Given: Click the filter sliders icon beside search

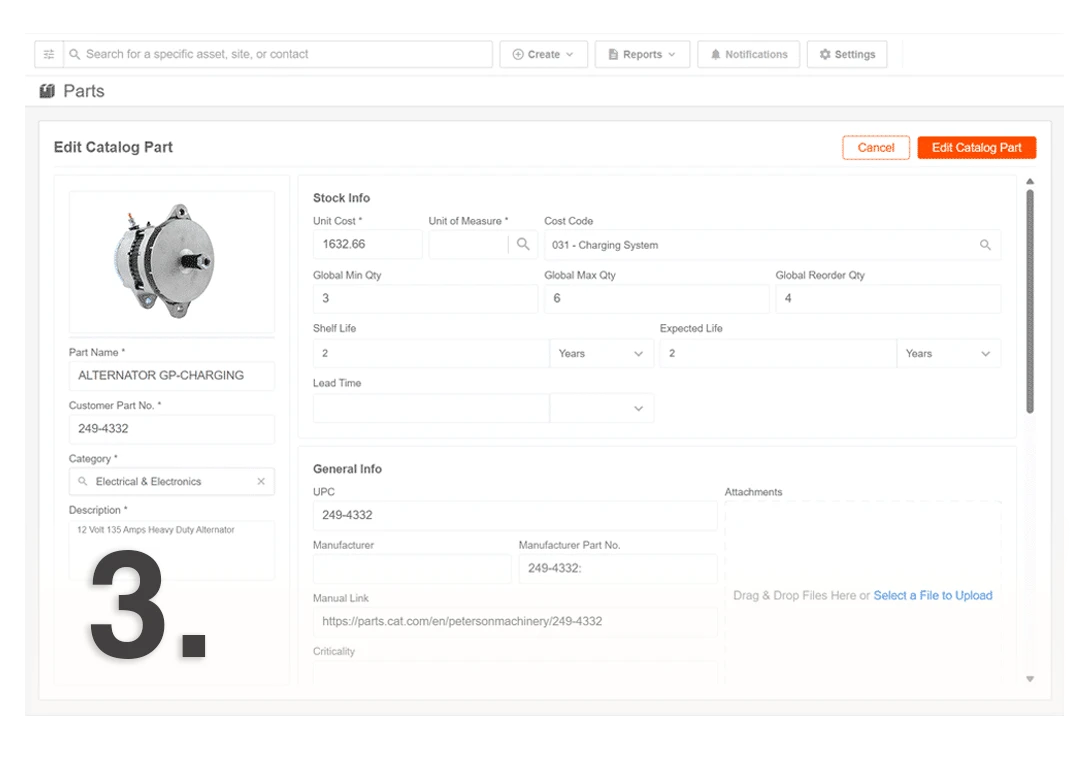Looking at the screenshot, I should pyautogui.click(x=49, y=55).
